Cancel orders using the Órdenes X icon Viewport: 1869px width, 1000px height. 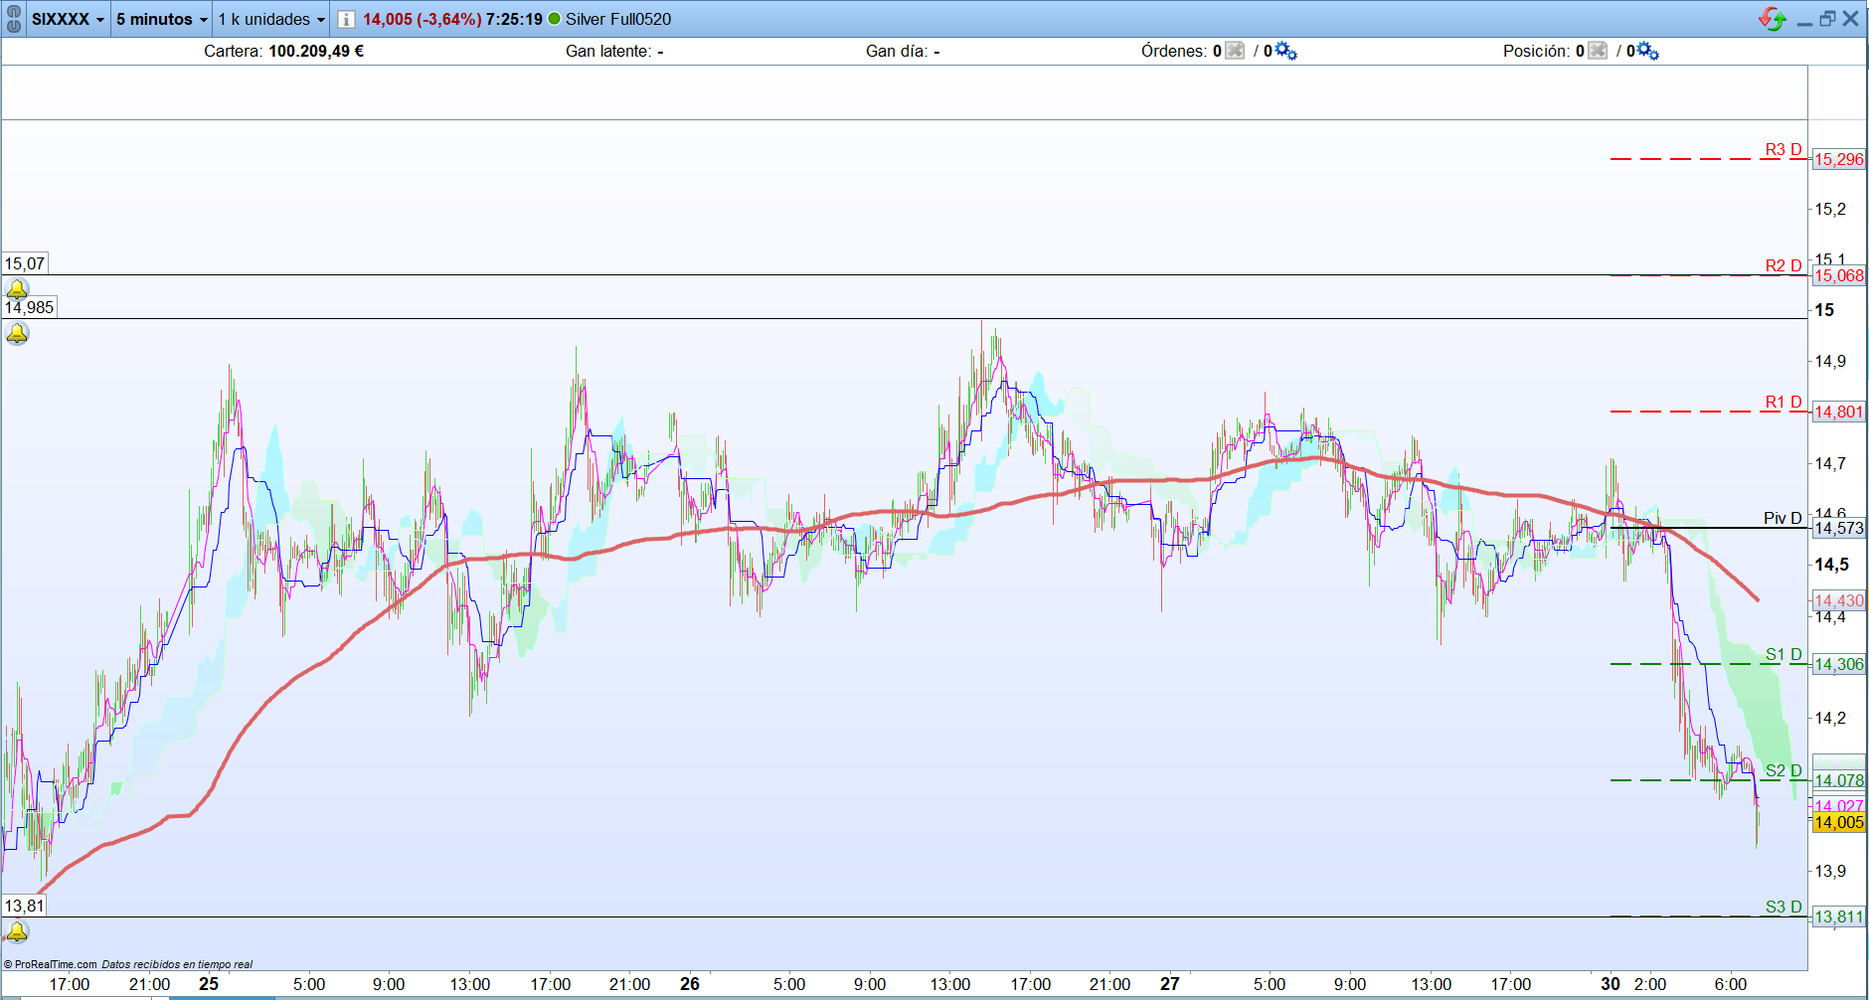[x=1235, y=51]
